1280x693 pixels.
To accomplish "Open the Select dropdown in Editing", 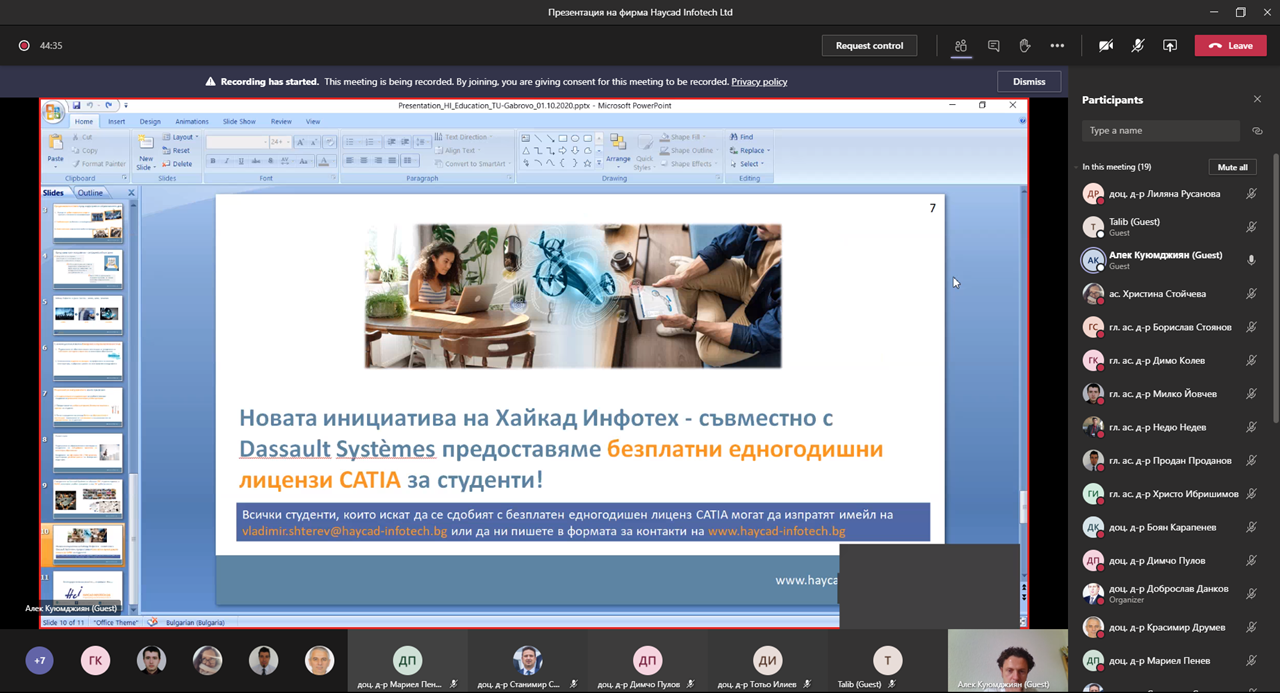I will [x=747, y=164].
